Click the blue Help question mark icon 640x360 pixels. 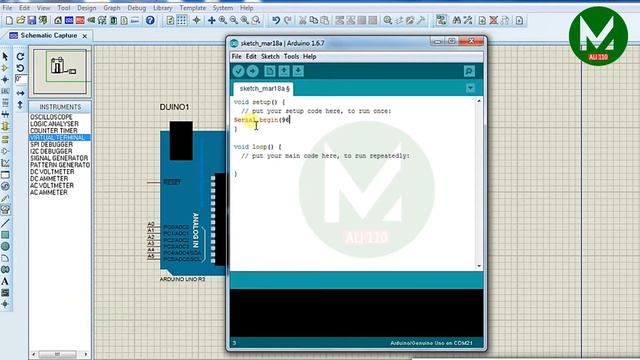[150, 20]
